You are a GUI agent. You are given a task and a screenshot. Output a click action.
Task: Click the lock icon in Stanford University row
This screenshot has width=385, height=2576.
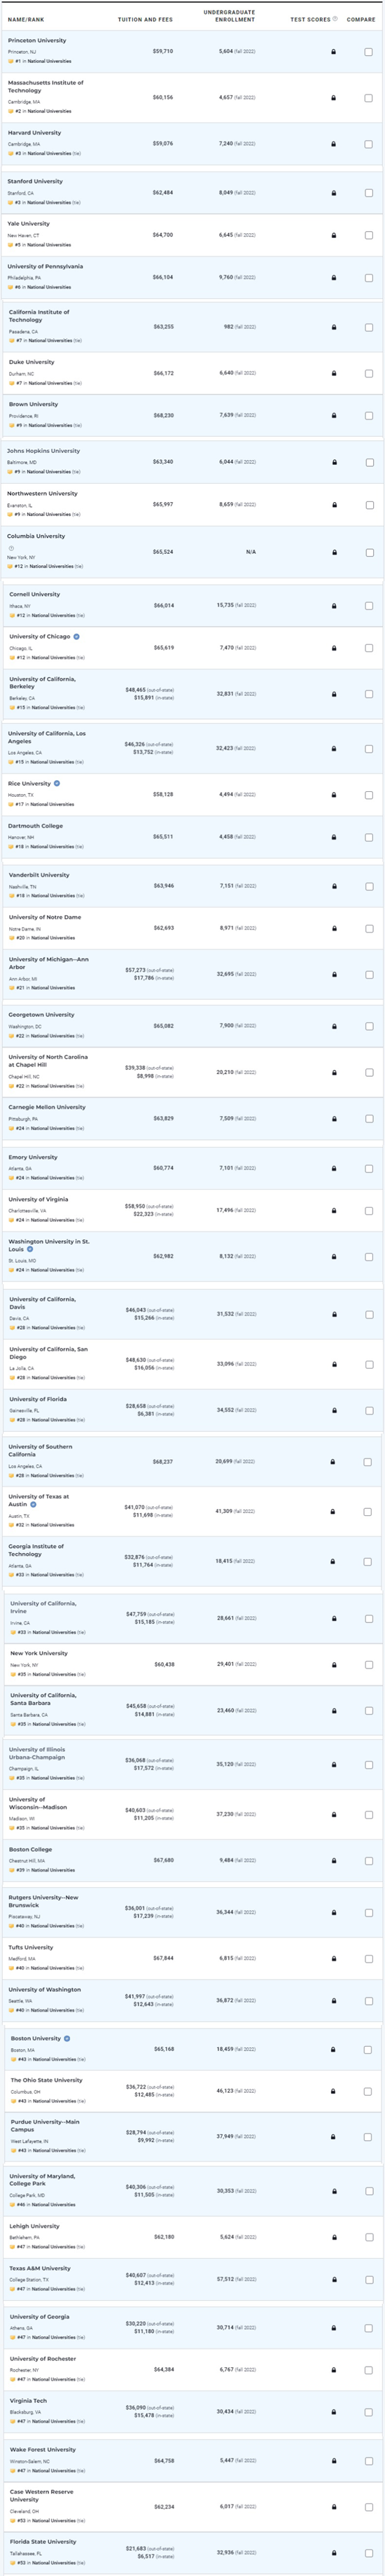[x=334, y=193]
